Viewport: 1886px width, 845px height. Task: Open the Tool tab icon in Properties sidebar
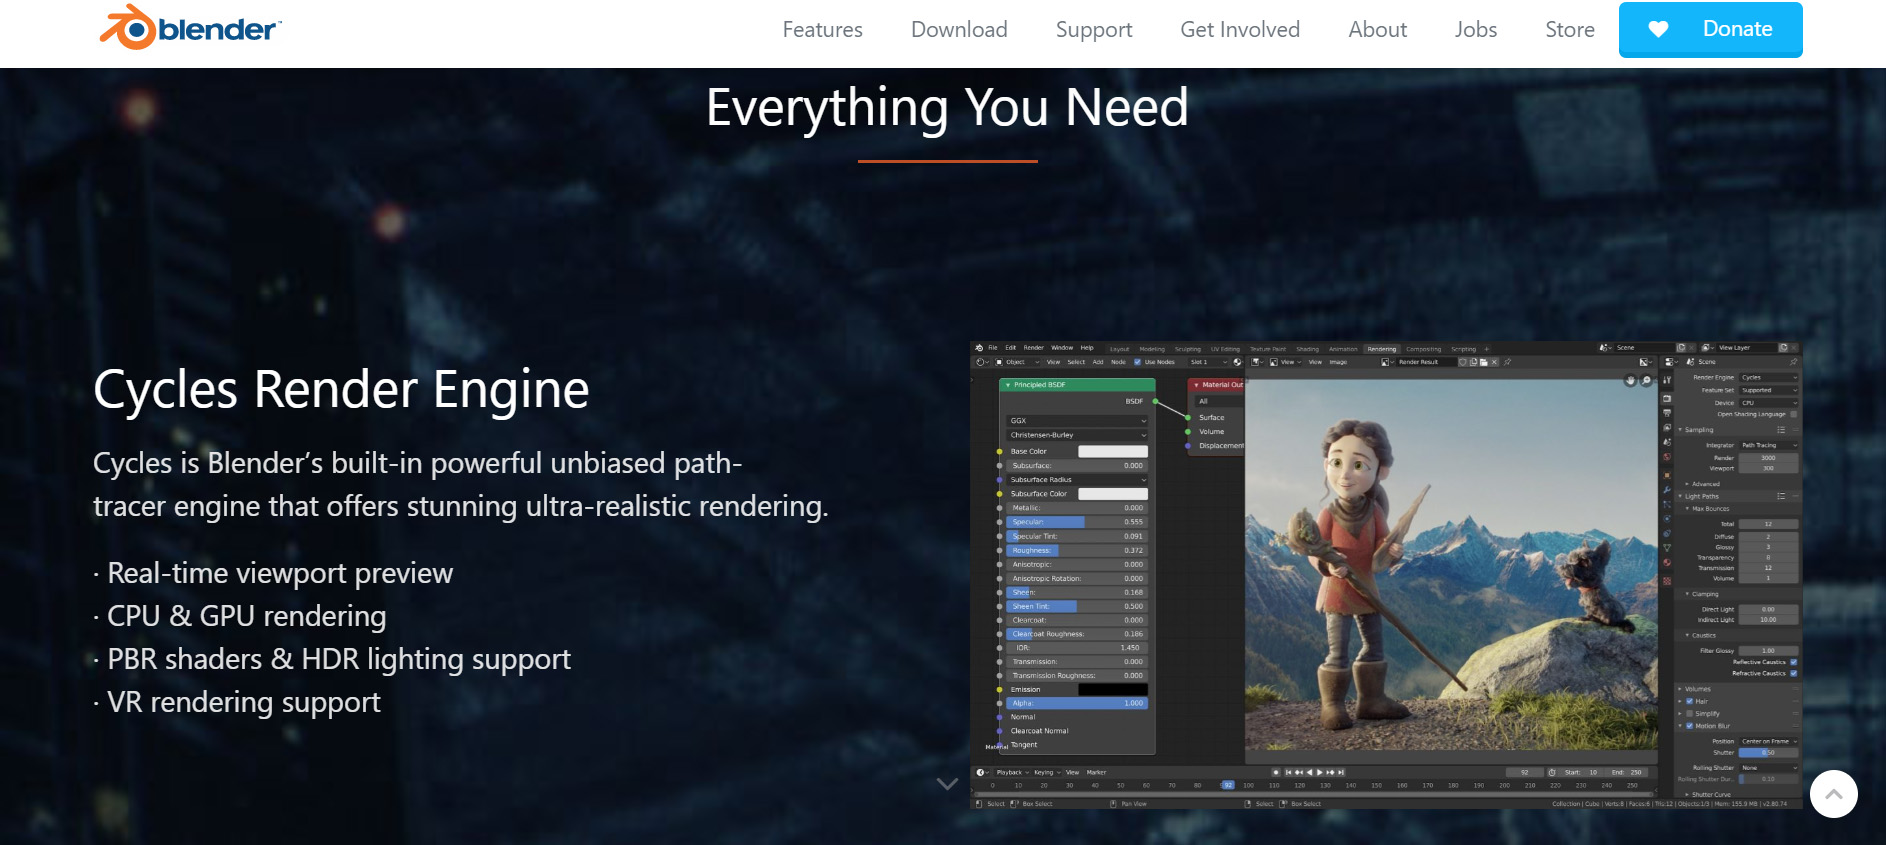coord(1667,381)
